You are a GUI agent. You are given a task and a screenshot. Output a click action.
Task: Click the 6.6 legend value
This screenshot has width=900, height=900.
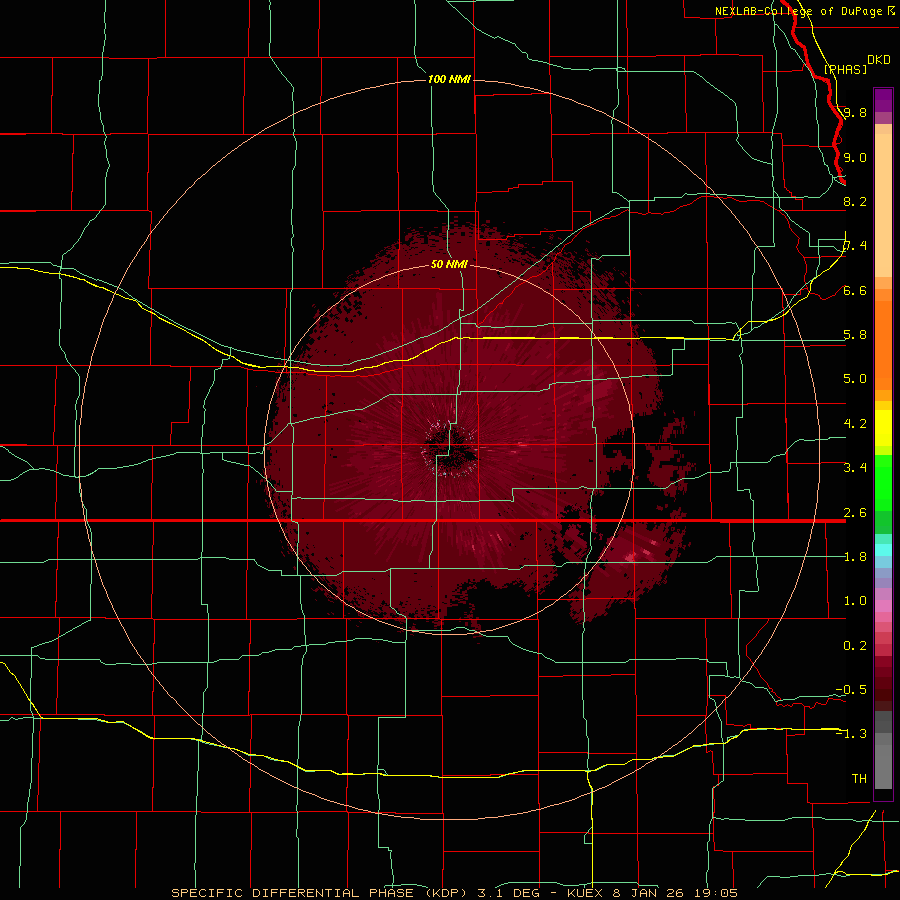pyautogui.click(x=855, y=290)
